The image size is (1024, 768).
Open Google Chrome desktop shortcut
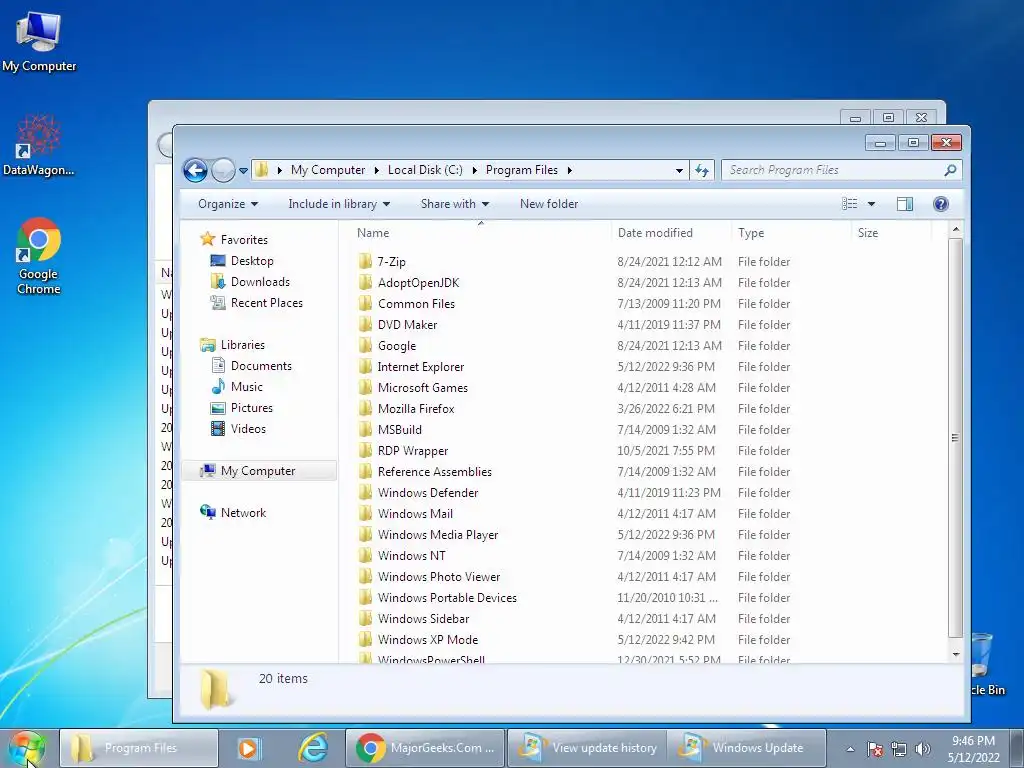point(39,256)
